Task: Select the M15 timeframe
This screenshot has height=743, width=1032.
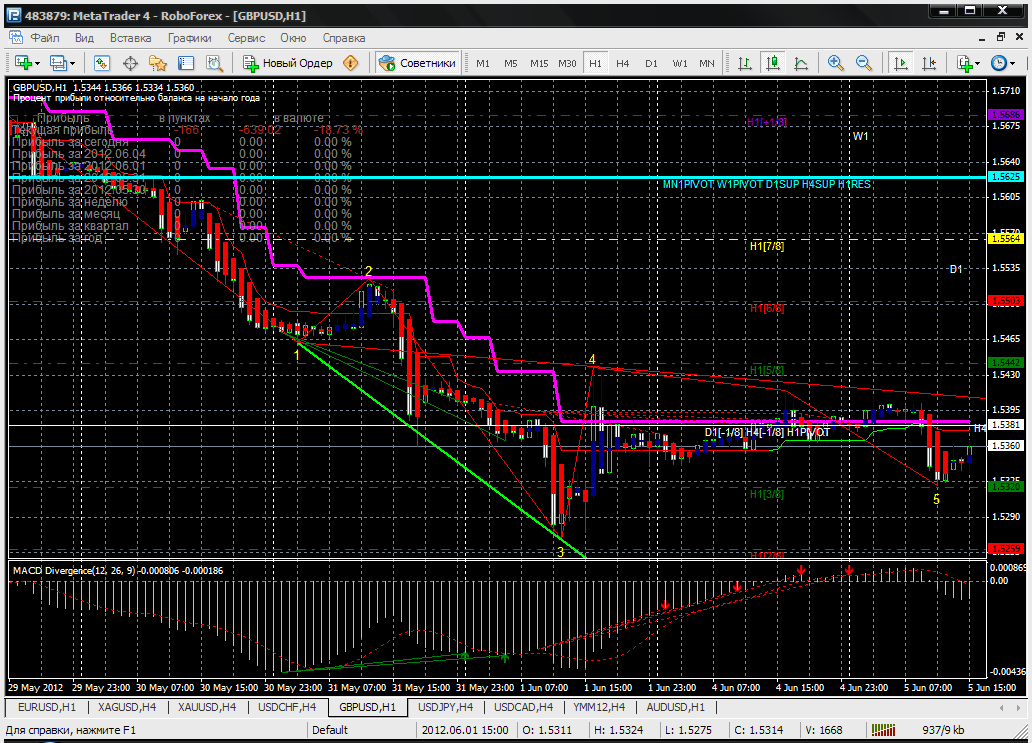Action: pos(539,63)
